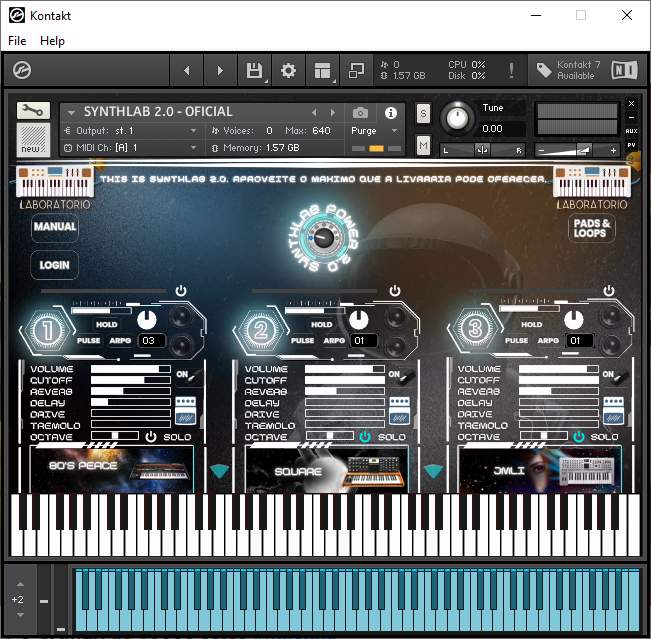651x639 pixels.
Task: Click the NI logo
Action: (624, 70)
